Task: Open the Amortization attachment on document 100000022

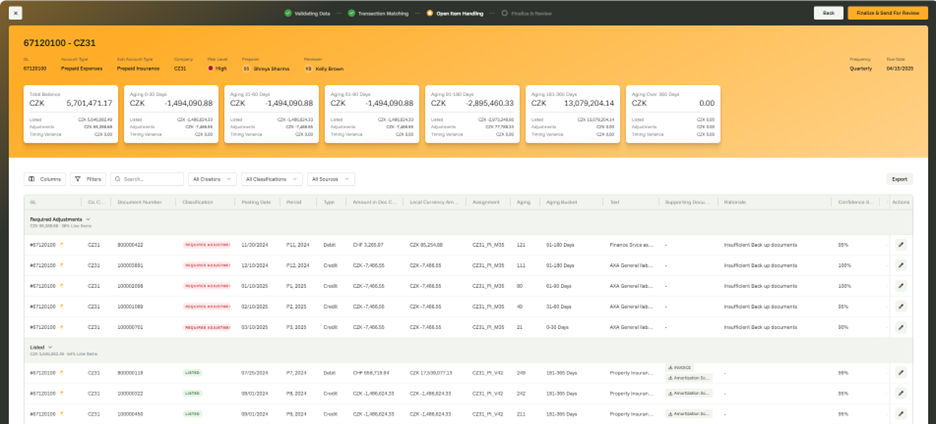Action: pyautogui.click(x=688, y=393)
